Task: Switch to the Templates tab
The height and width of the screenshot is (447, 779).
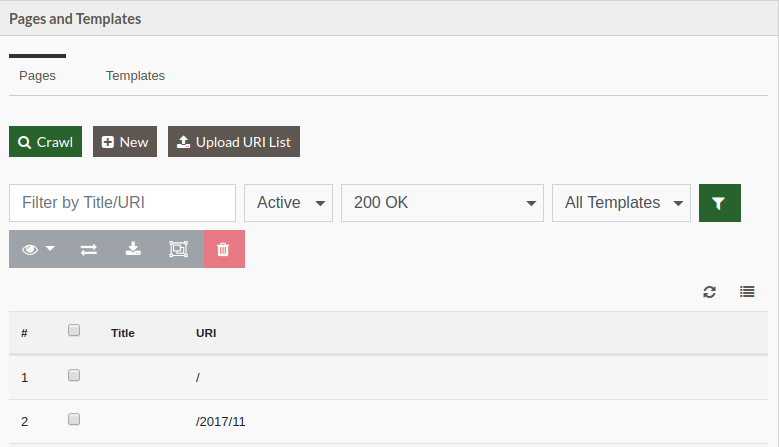Action: point(135,75)
